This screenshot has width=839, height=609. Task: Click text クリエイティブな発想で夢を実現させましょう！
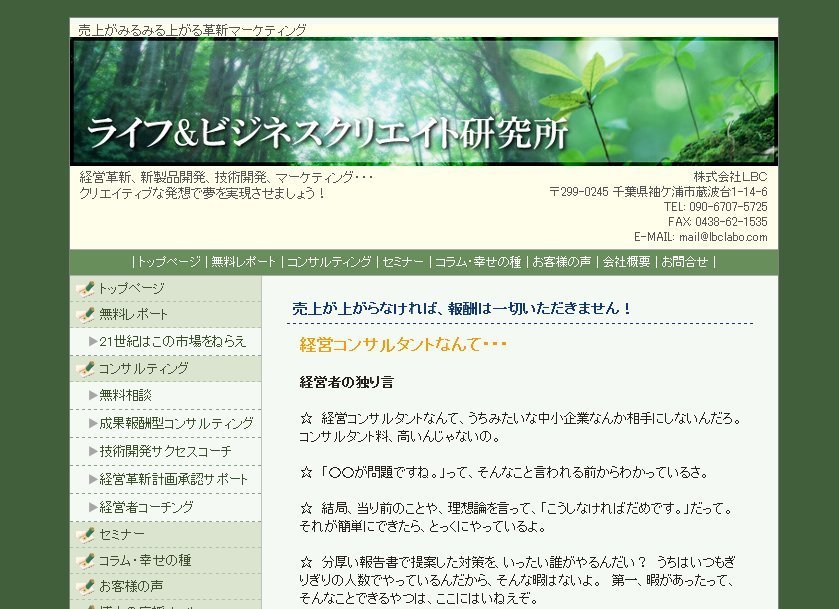point(202,193)
